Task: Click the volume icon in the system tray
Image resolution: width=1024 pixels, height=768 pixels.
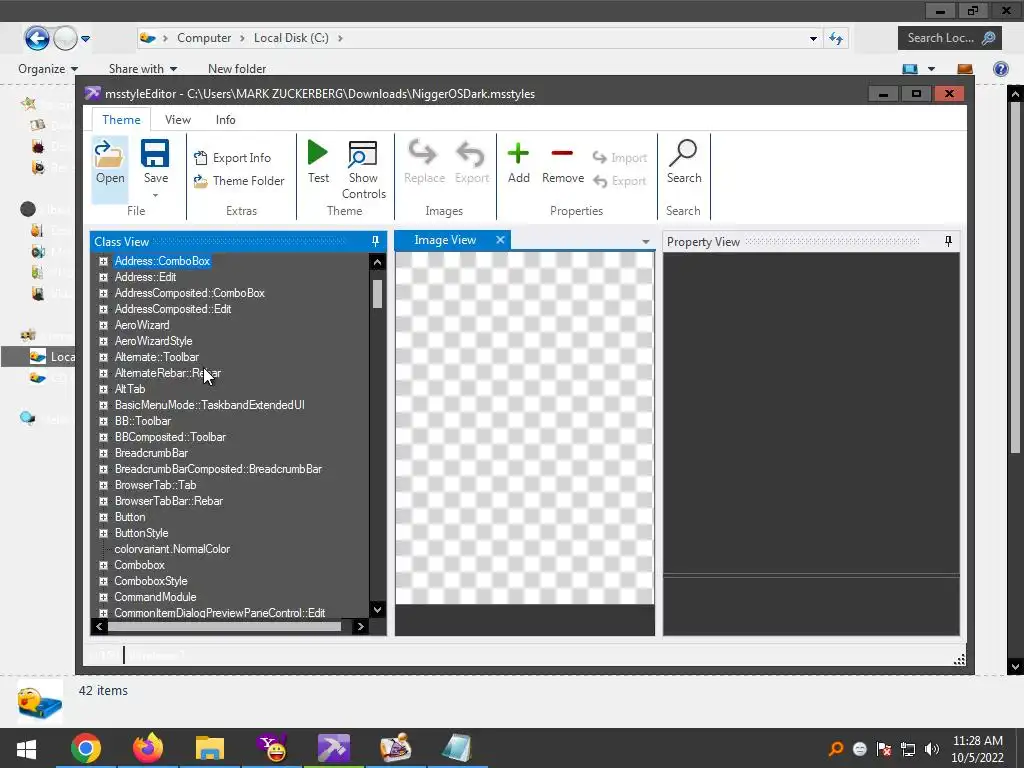Action: click(x=932, y=749)
